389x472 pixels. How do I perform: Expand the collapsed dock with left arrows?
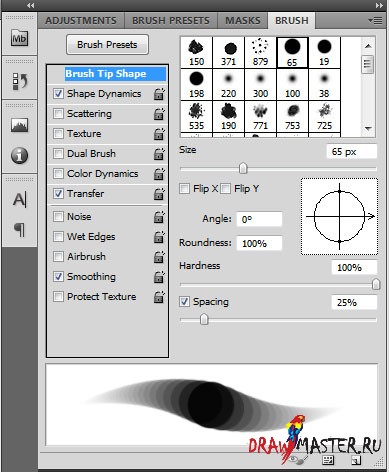(31, 5)
